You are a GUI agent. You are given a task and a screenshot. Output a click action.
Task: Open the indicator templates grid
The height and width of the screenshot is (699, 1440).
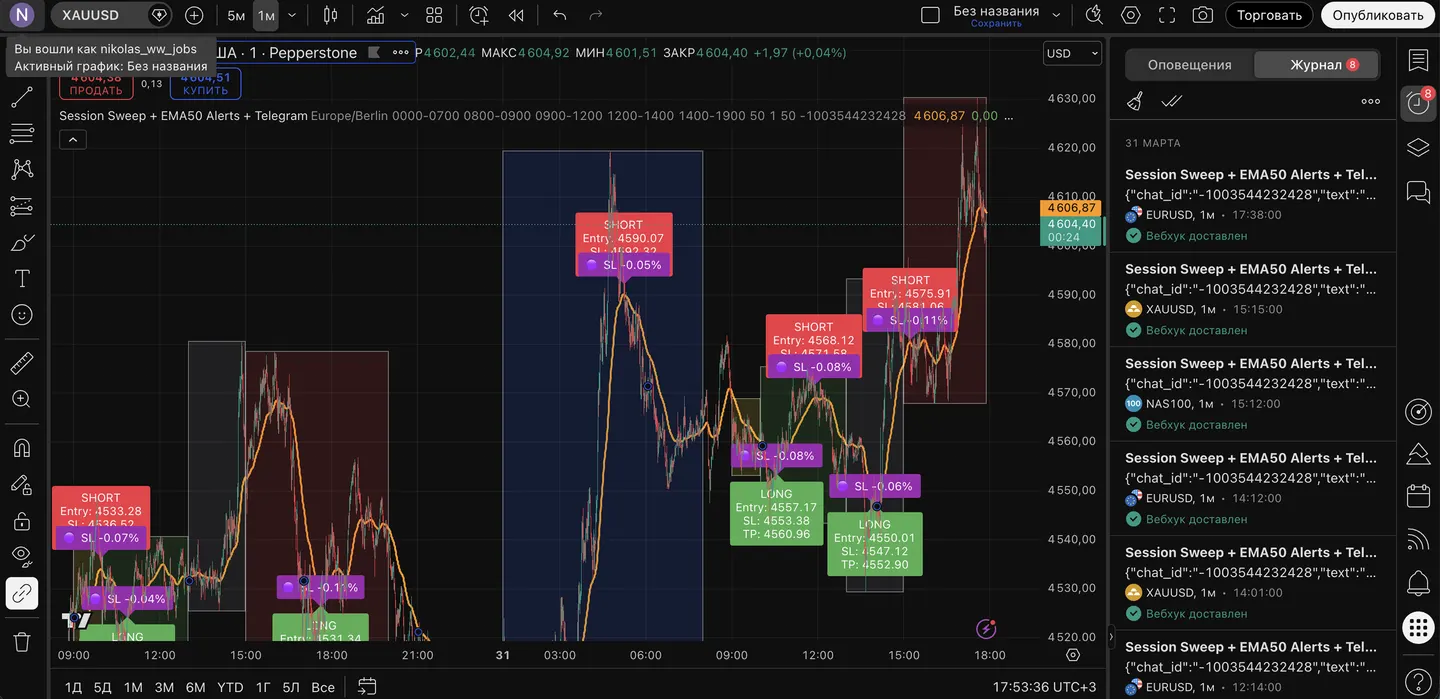(434, 15)
